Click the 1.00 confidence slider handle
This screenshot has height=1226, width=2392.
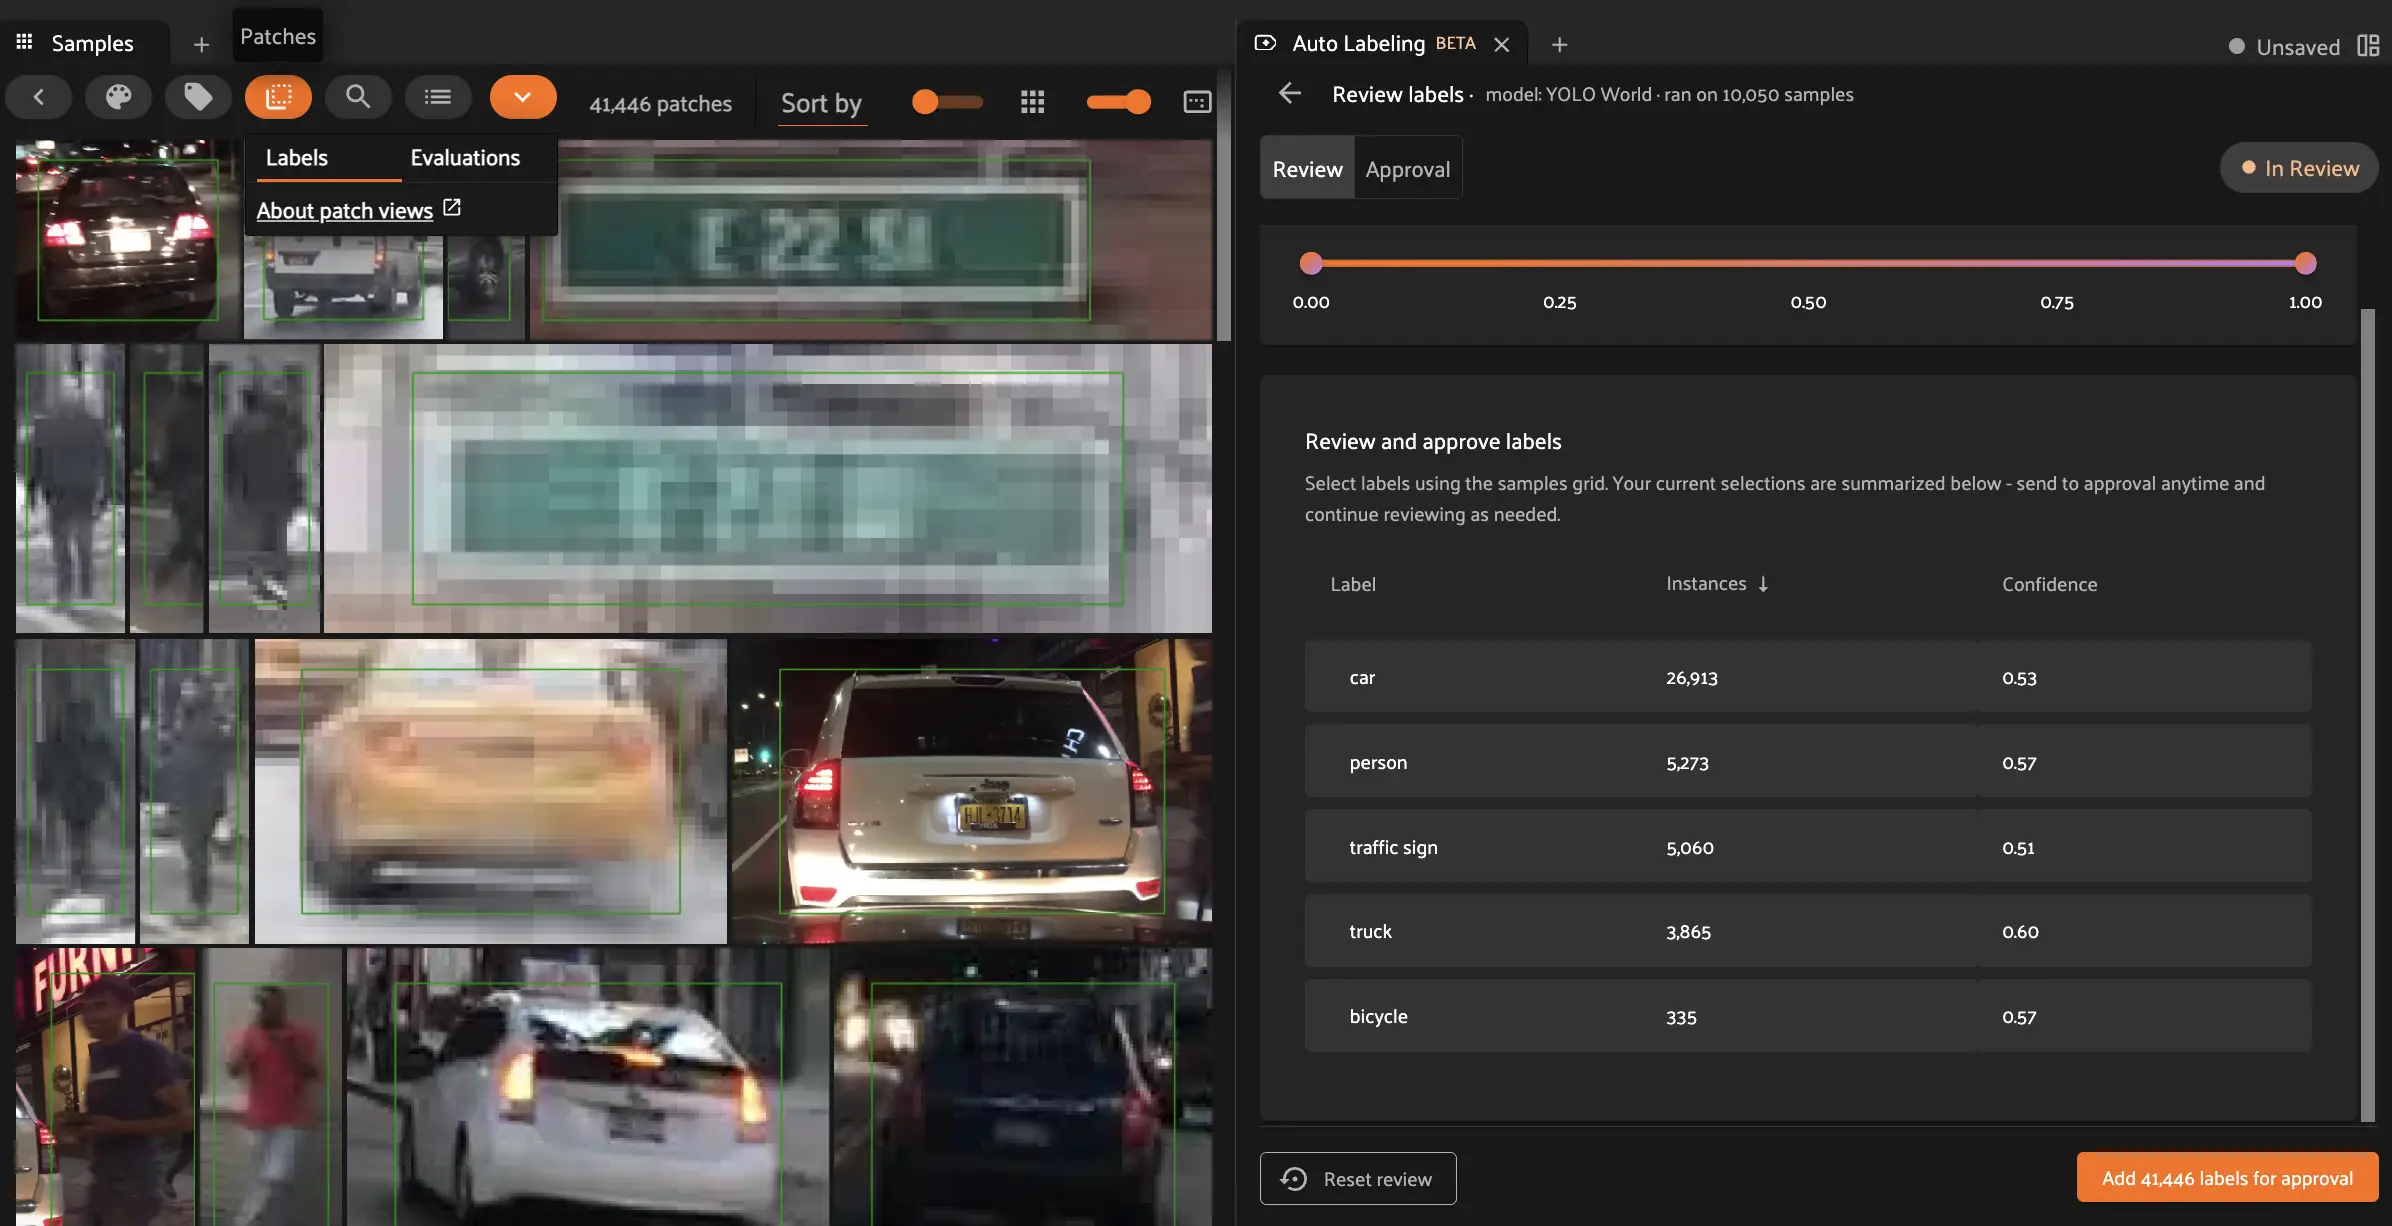(x=2305, y=263)
